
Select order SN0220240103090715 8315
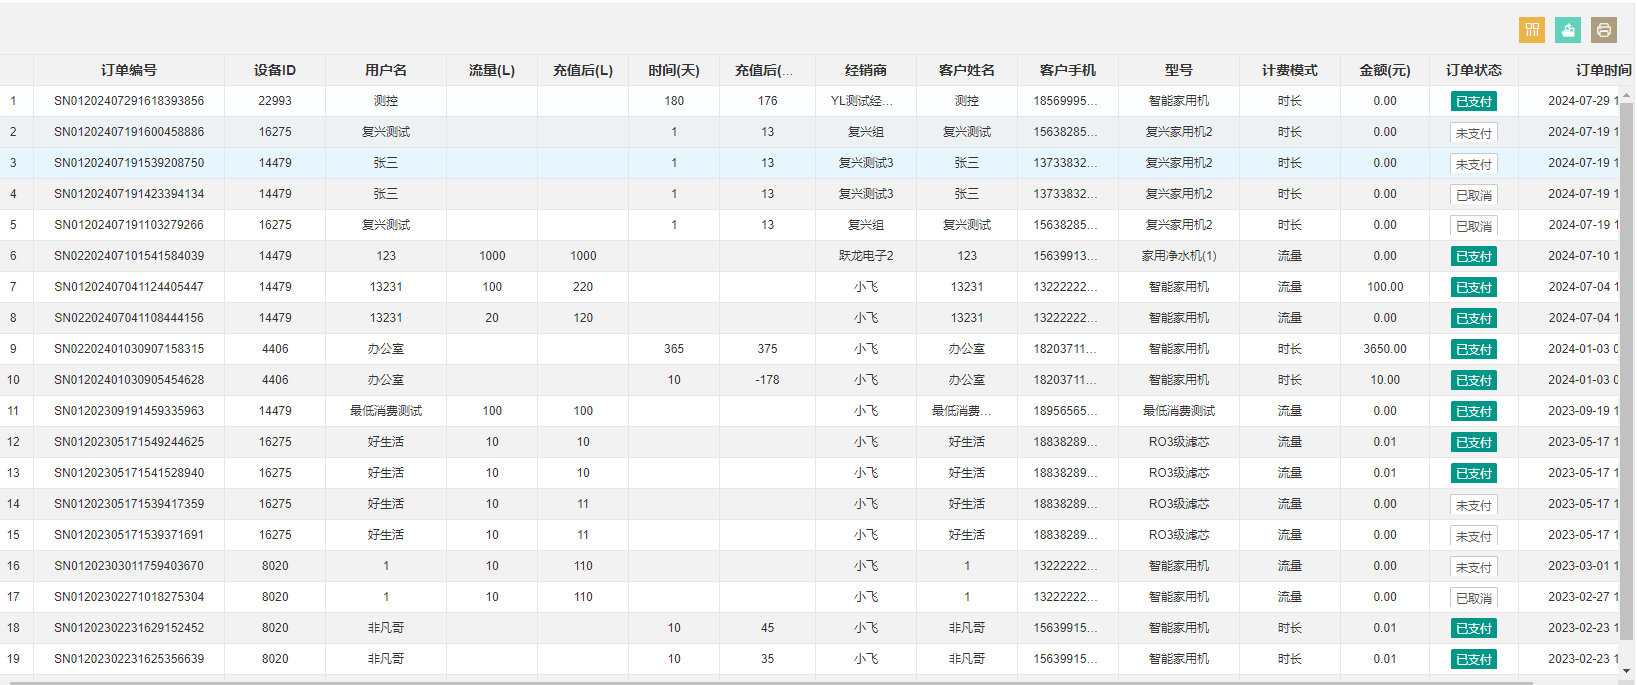(129, 349)
